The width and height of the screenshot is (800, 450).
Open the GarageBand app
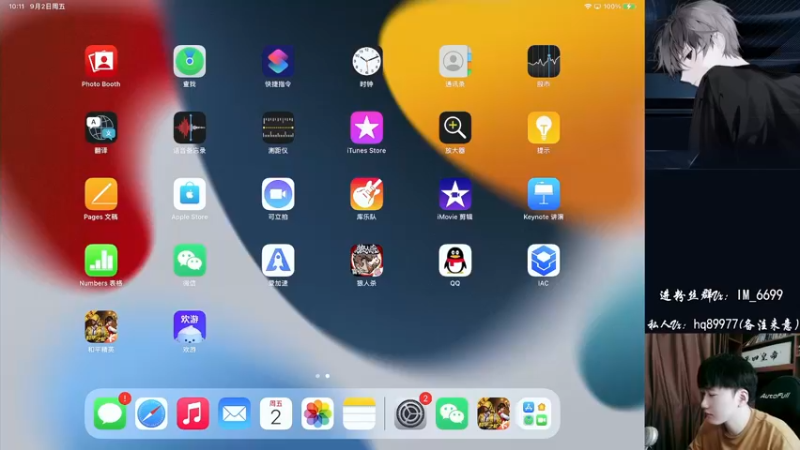click(x=366, y=194)
